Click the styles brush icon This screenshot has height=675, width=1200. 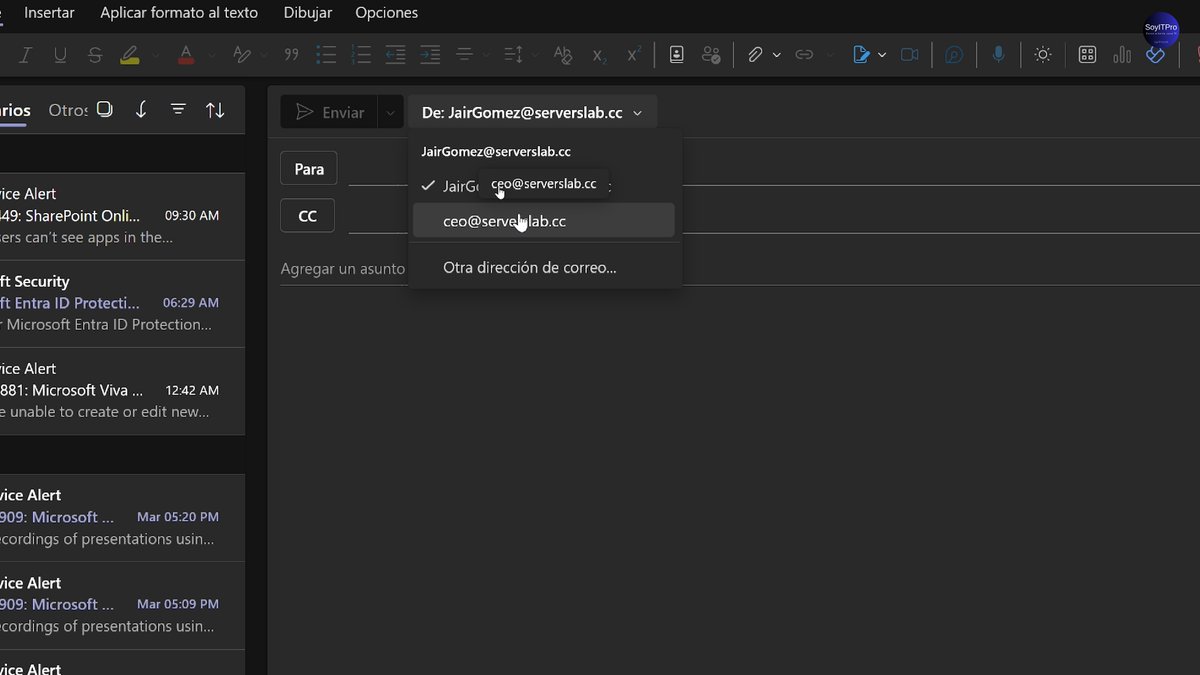(241, 55)
